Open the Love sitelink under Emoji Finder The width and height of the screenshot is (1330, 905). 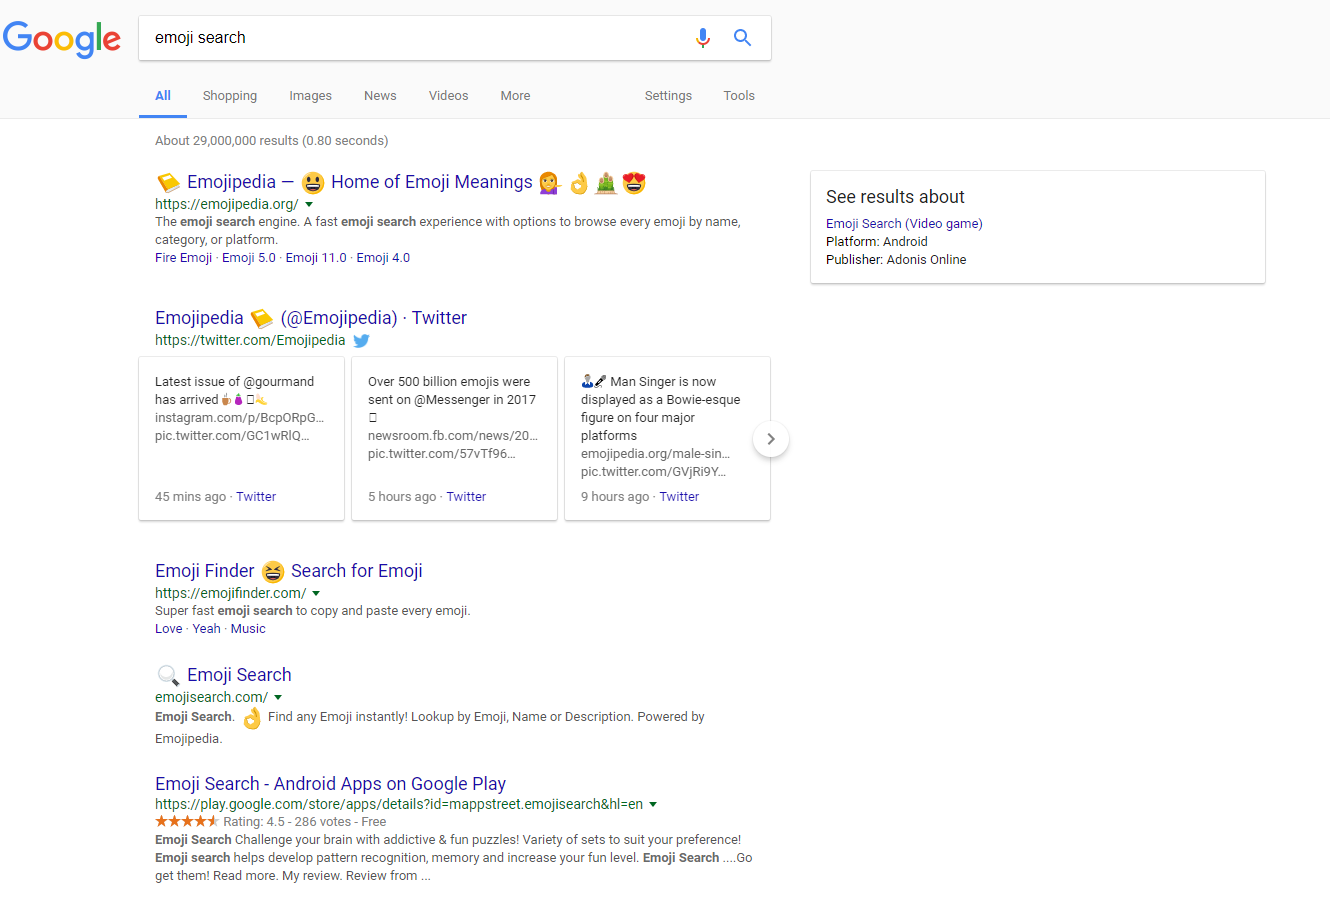[x=168, y=629]
